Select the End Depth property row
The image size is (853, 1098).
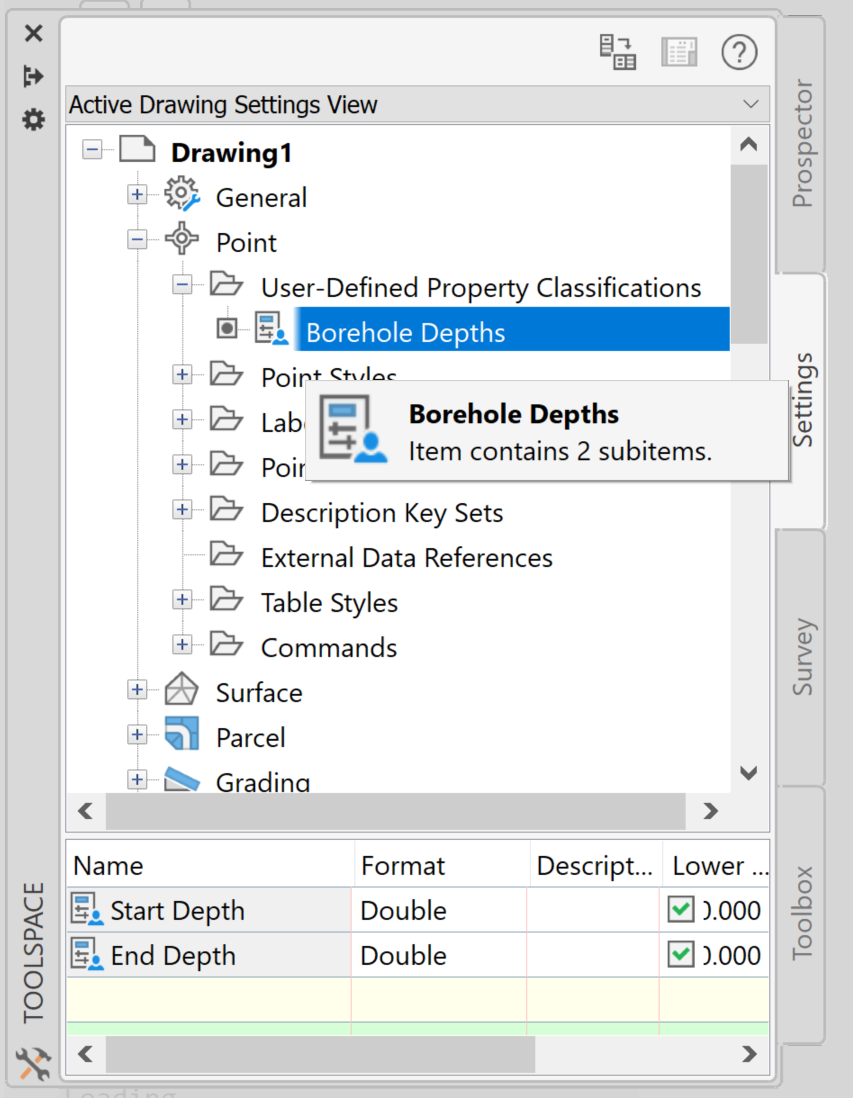(418, 955)
